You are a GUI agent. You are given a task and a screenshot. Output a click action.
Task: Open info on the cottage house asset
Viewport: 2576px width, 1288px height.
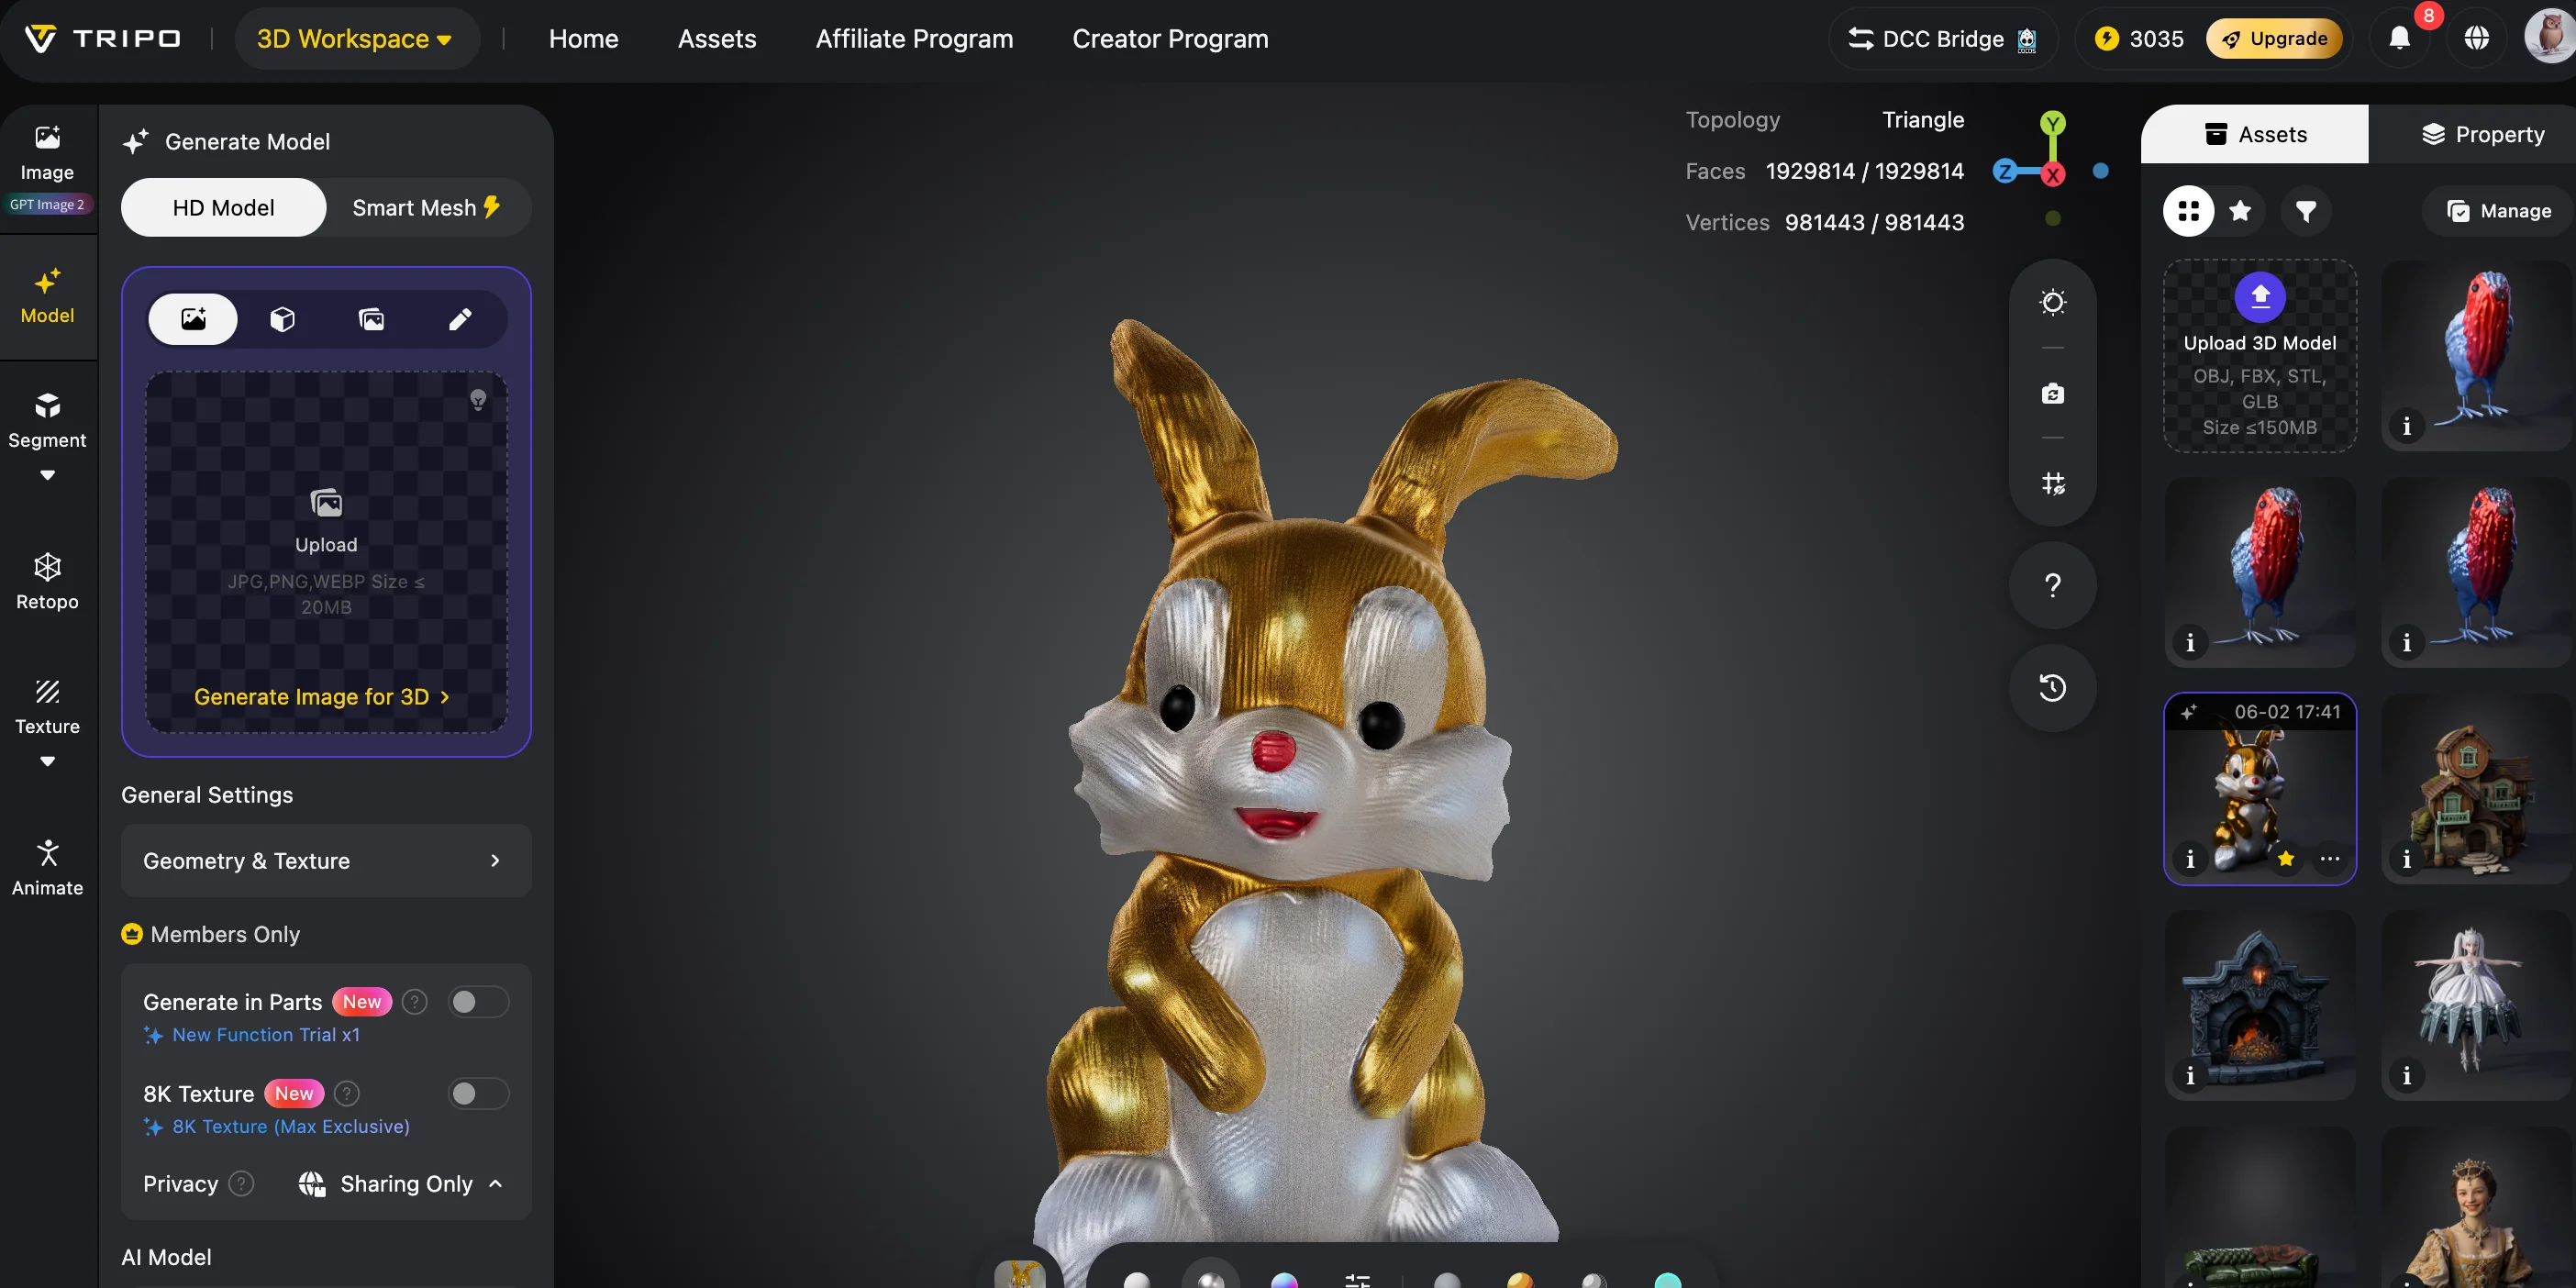pos(2406,859)
